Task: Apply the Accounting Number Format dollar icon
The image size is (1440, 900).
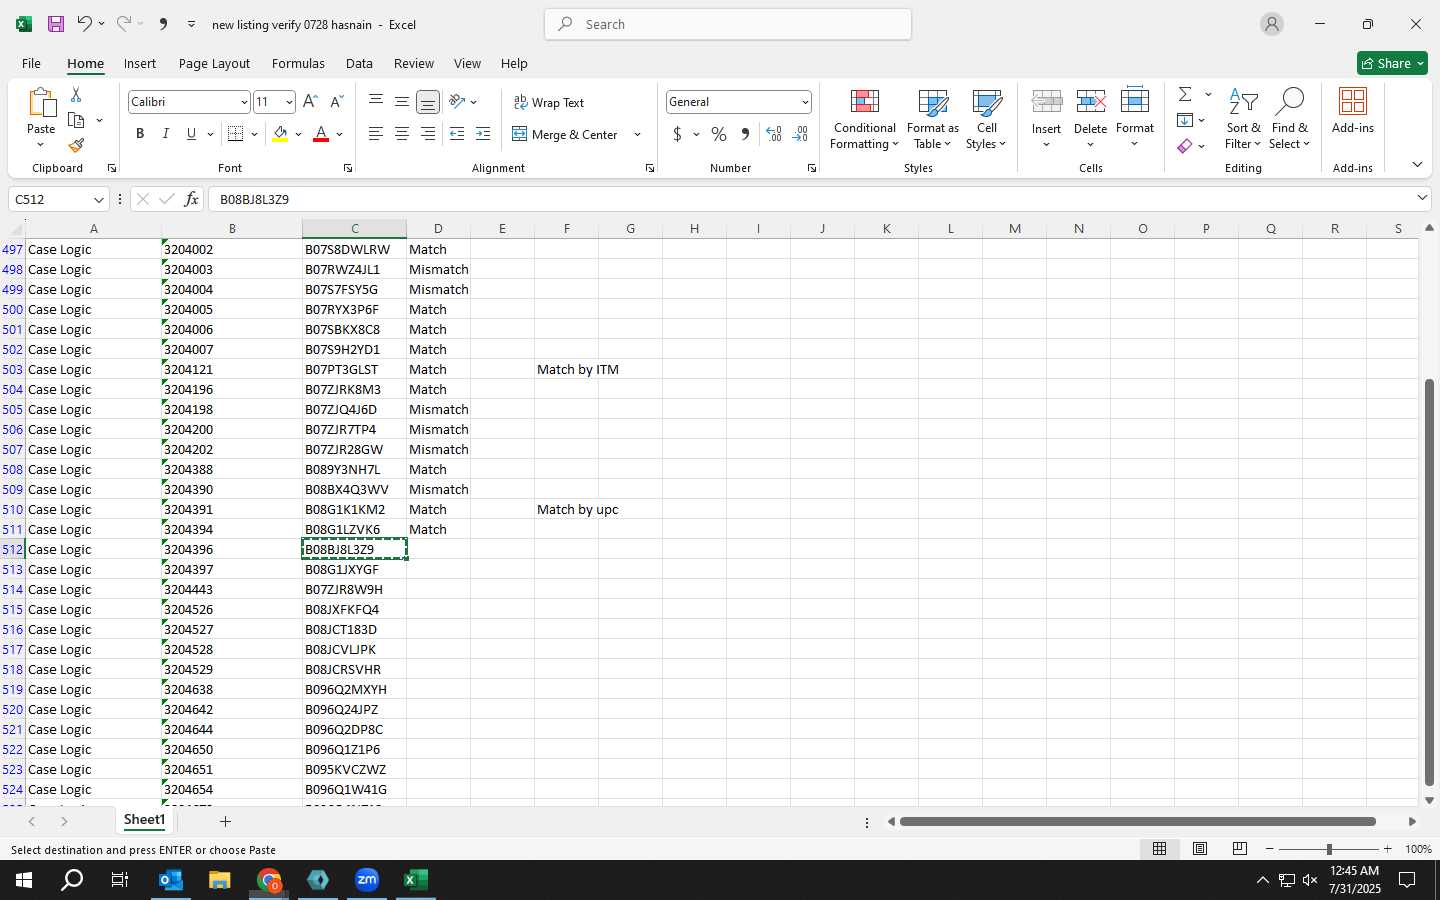Action: click(677, 134)
